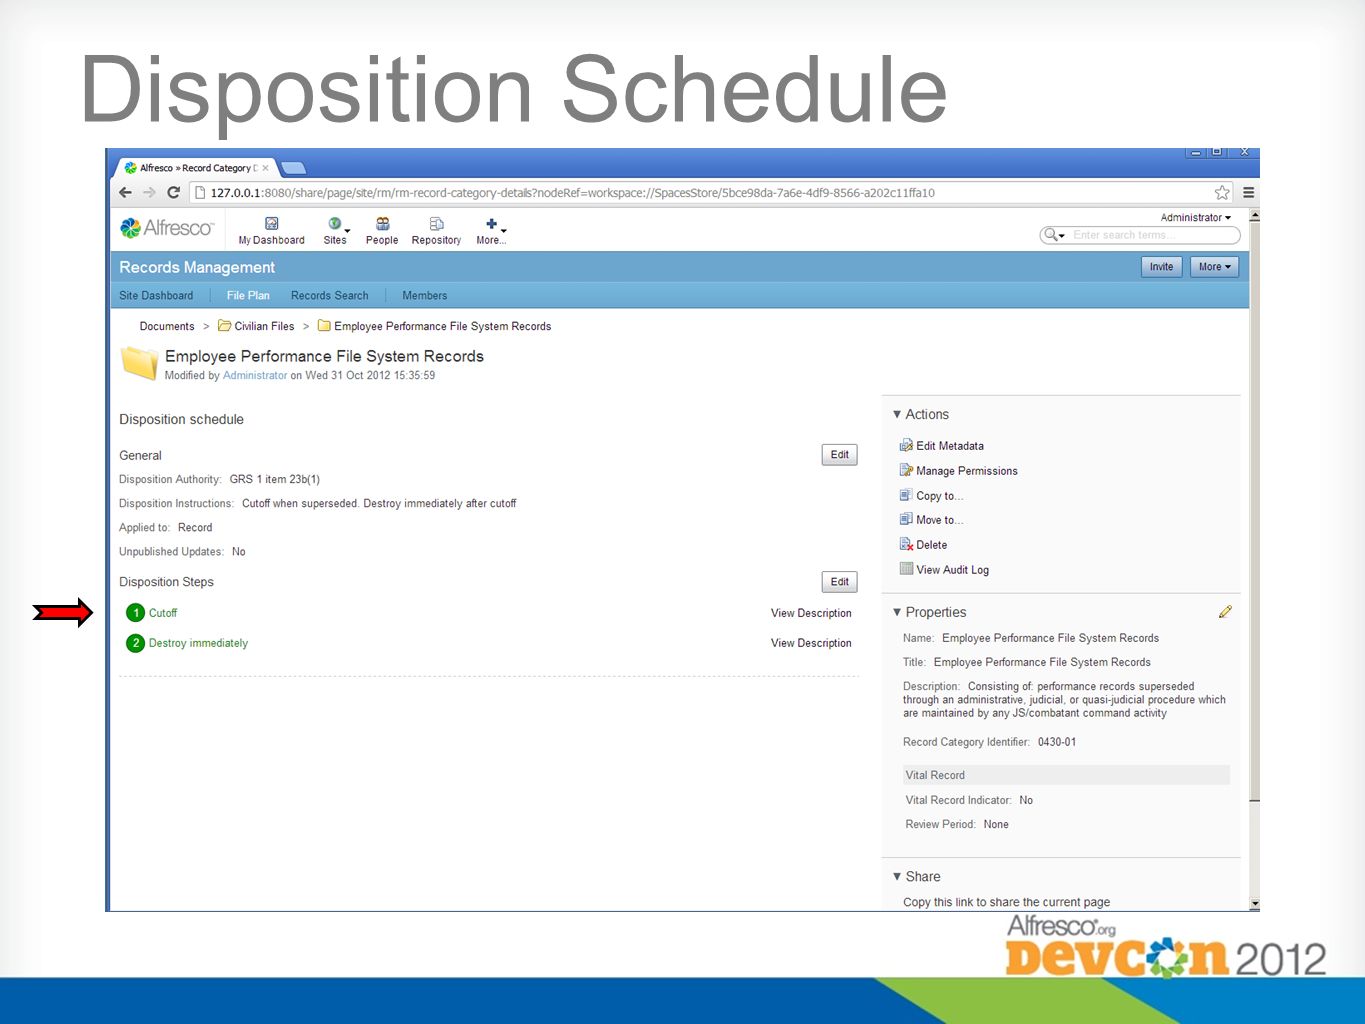1365x1024 pixels.
Task: Click Administrator modified-by link
Action: (255, 376)
